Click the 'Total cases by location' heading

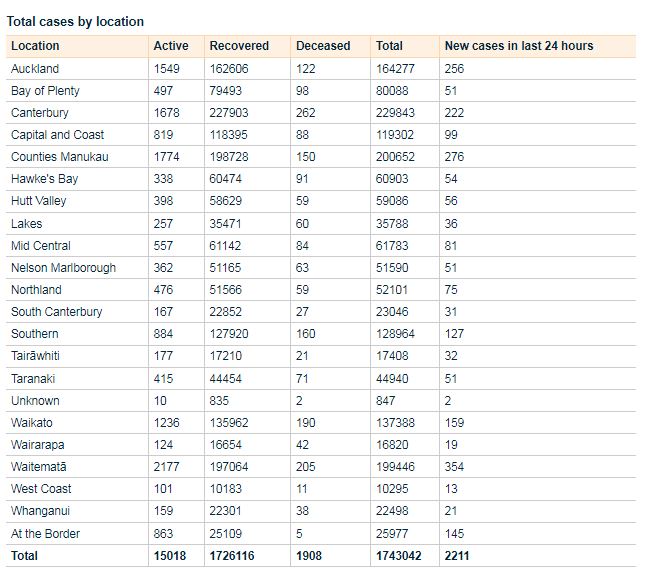coord(75,21)
